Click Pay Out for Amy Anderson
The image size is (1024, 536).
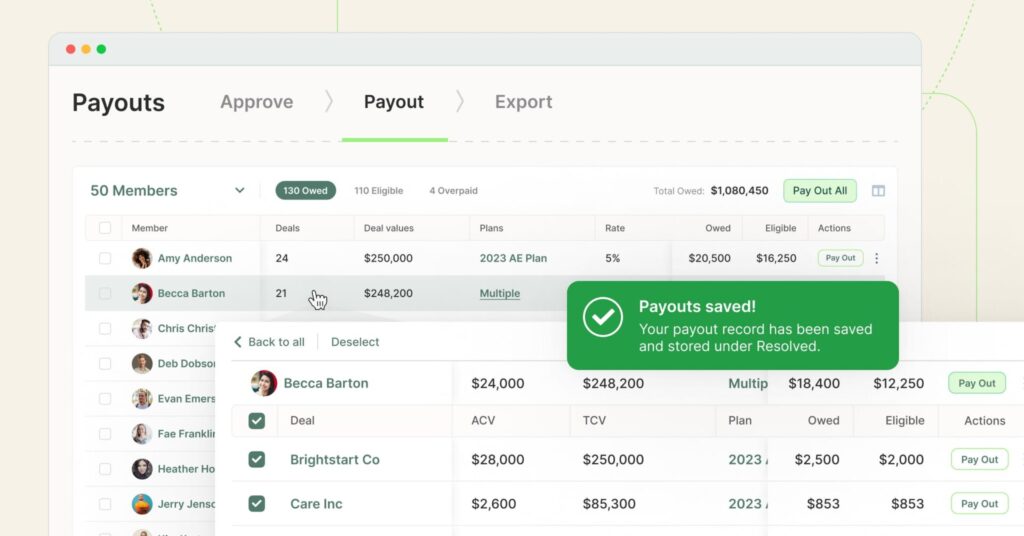coord(840,259)
